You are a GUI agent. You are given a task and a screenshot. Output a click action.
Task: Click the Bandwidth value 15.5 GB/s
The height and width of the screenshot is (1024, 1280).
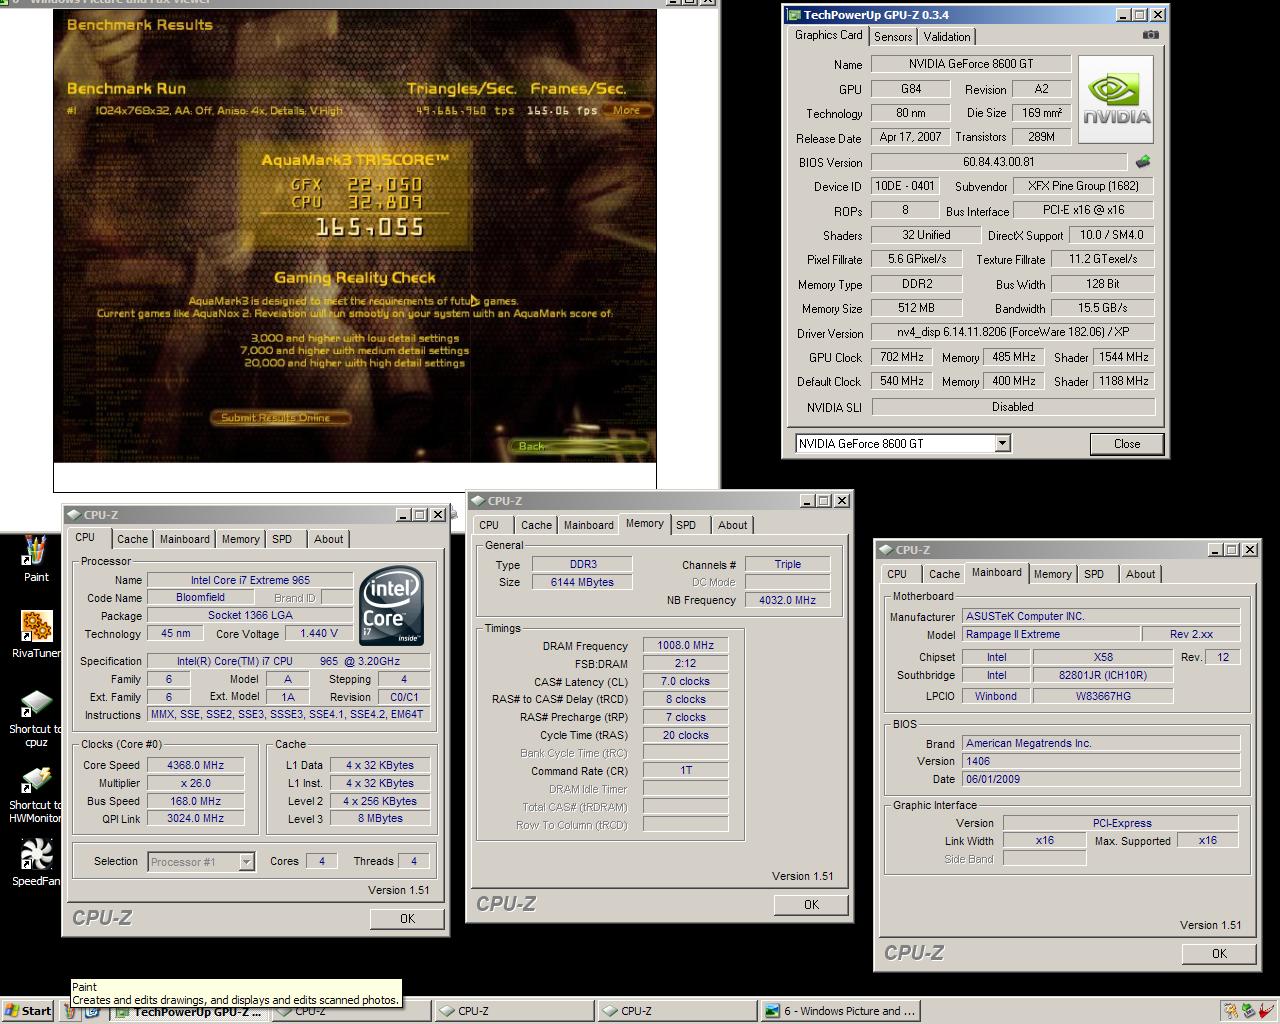(1102, 309)
